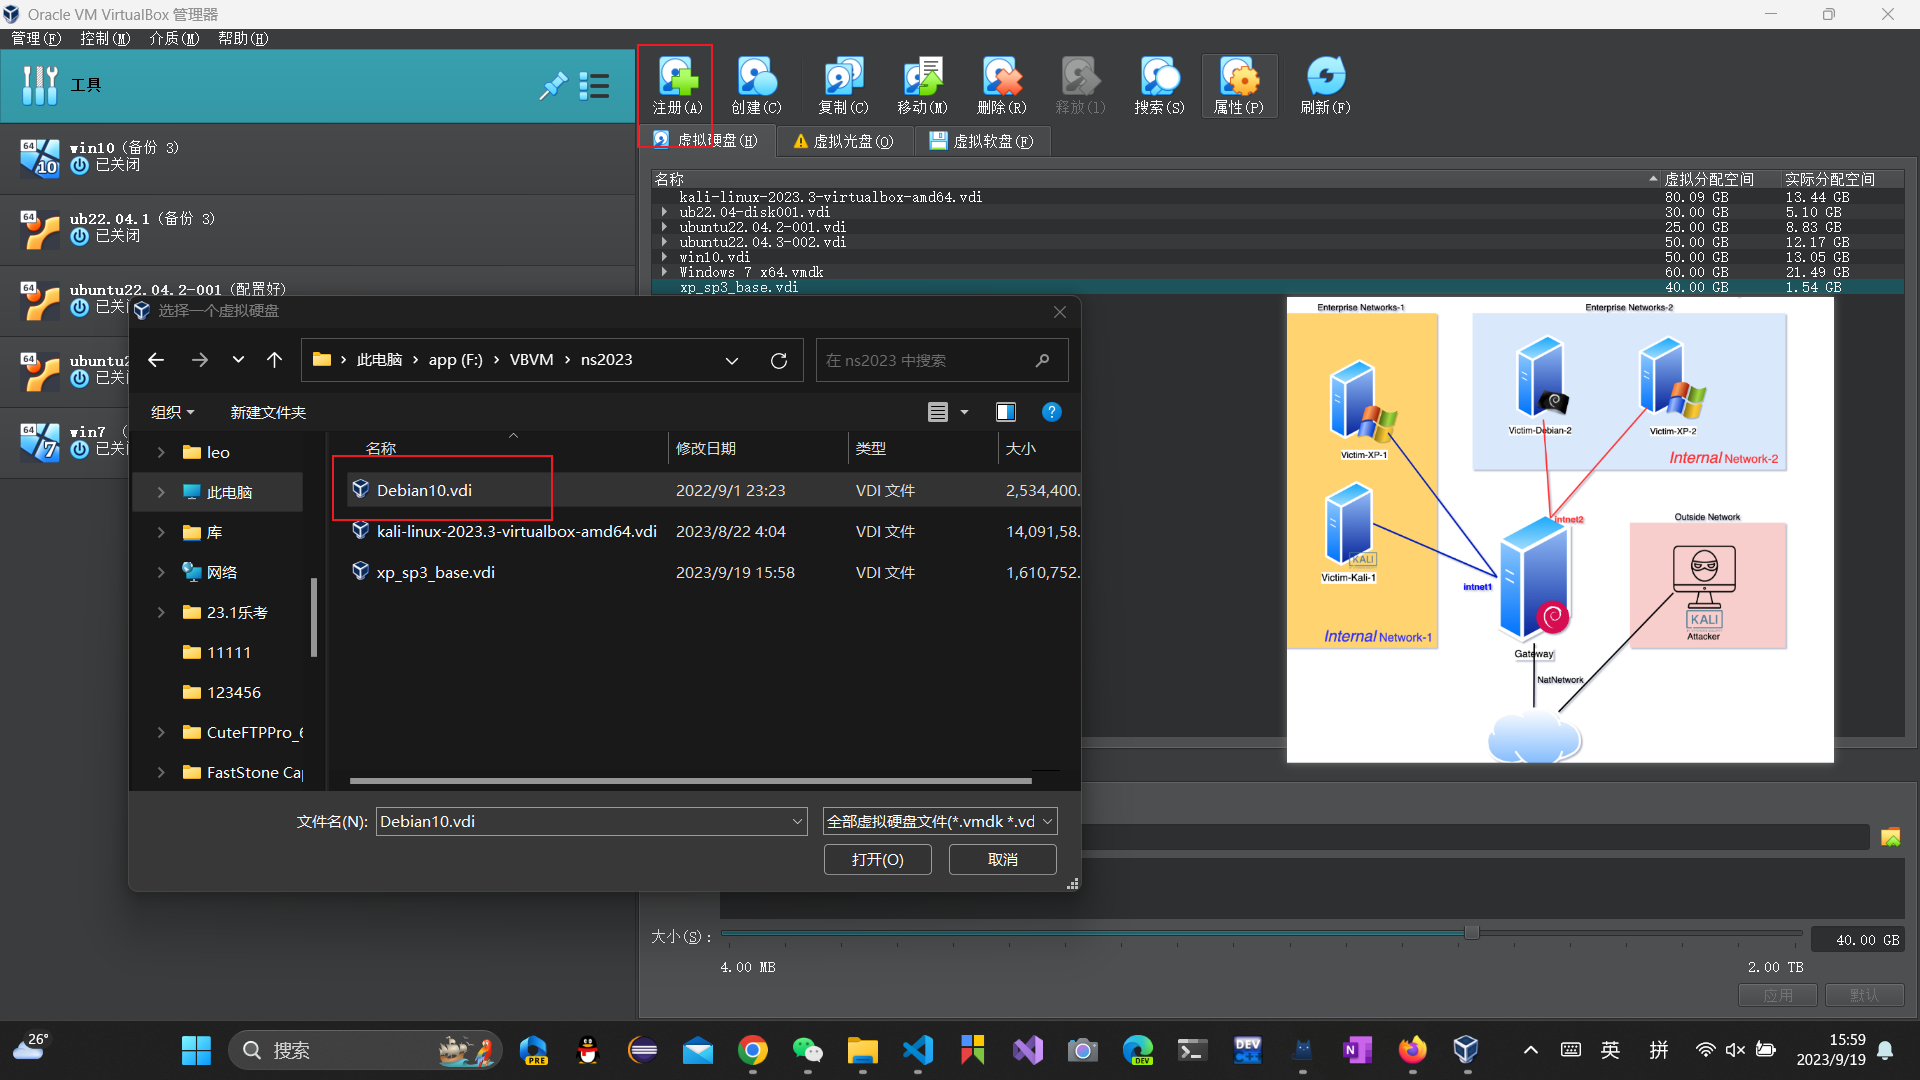Toggle the 属性 (Properties) toolbar icon

[x=1238, y=86]
